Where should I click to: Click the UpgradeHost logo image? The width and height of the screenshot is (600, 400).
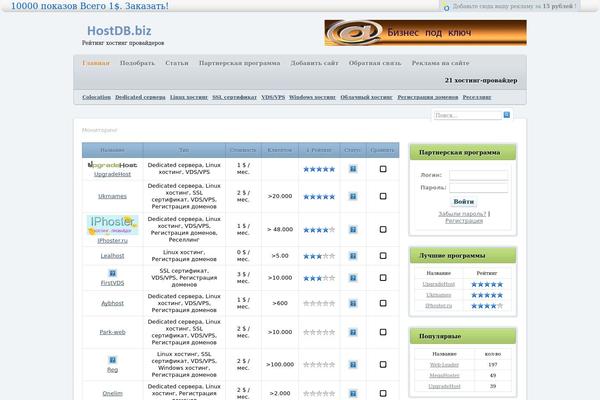112,165
